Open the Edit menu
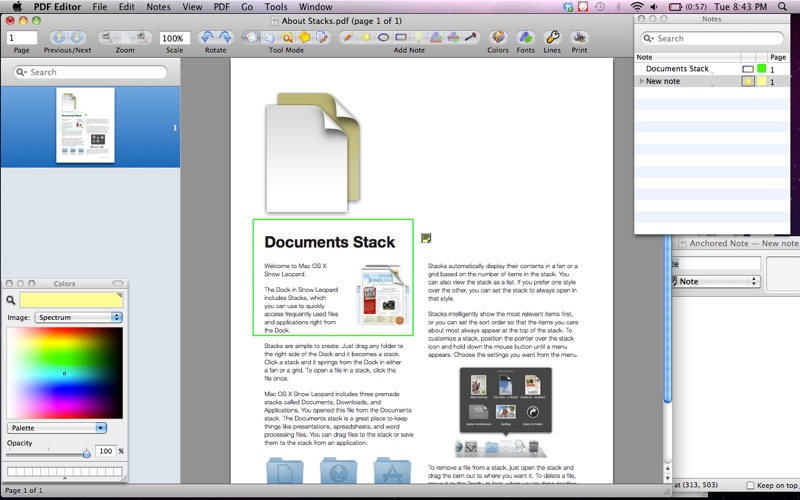 (x=127, y=7)
